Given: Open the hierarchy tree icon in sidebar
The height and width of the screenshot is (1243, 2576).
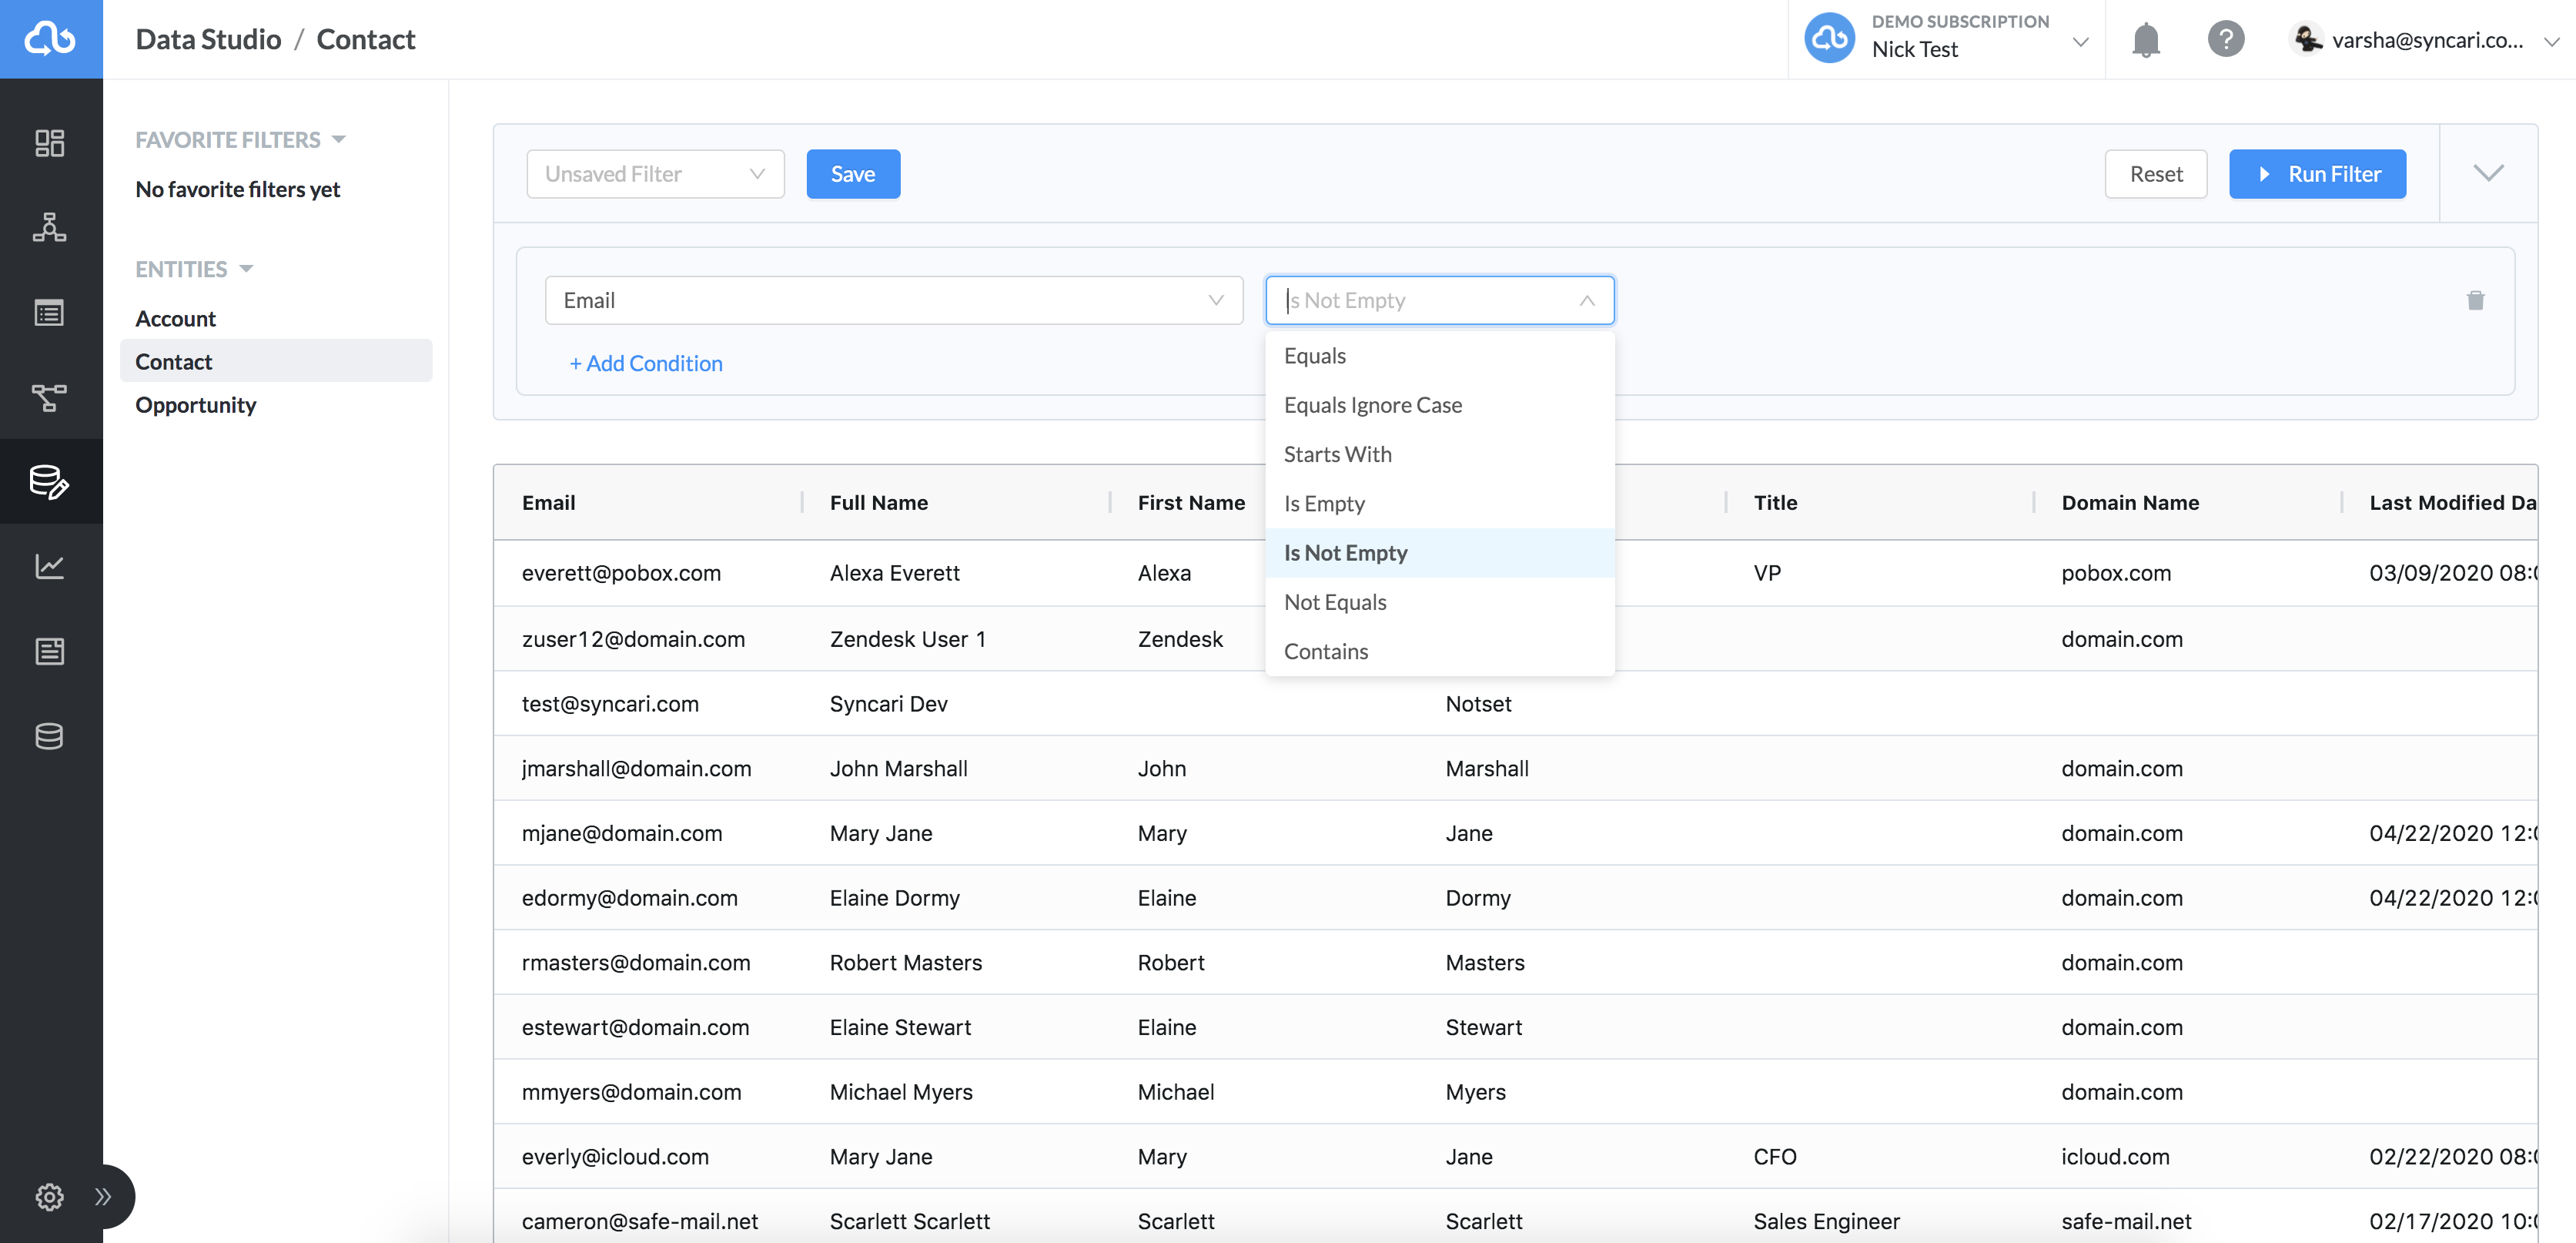Looking at the screenshot, I should [50, 228].
